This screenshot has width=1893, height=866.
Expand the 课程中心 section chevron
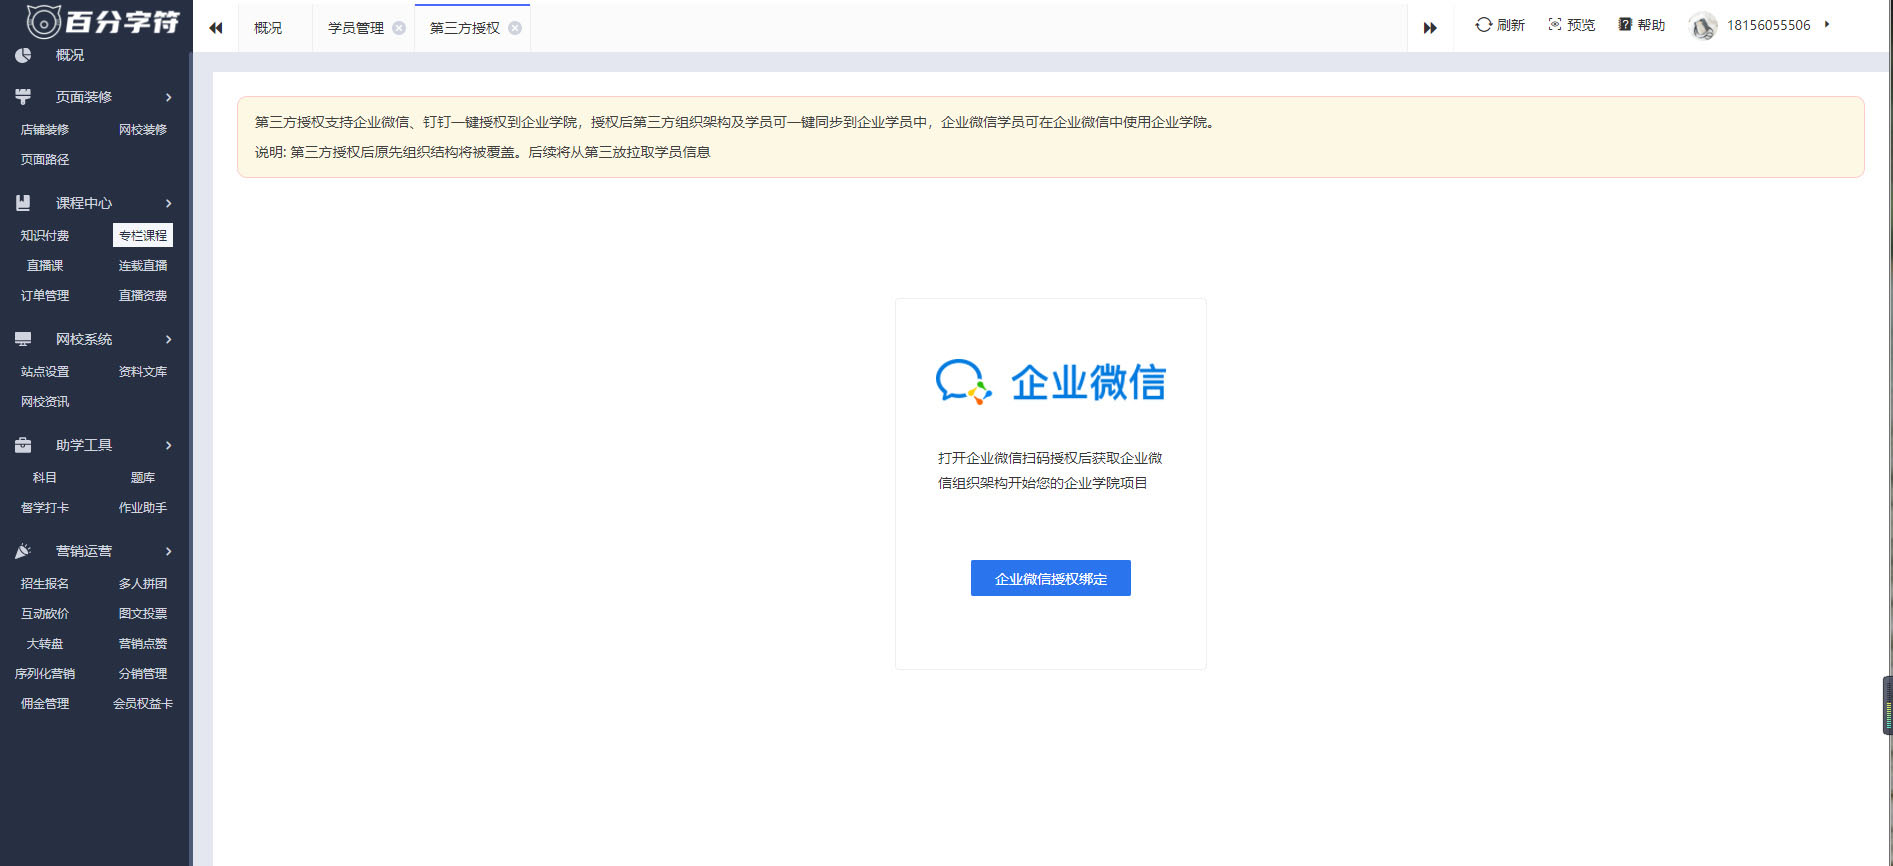(x=169, y=203)
